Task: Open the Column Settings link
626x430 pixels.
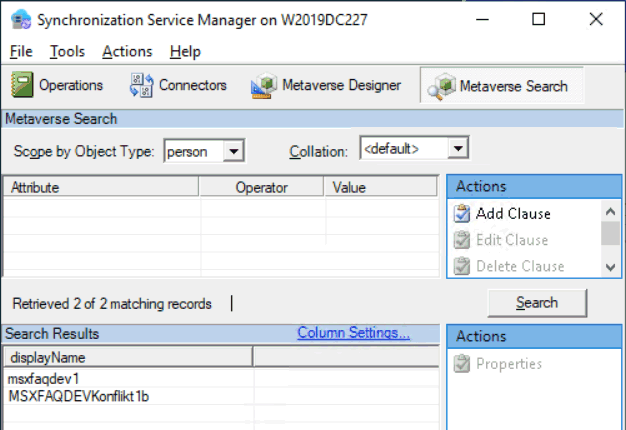Action: tap(353, 333)
